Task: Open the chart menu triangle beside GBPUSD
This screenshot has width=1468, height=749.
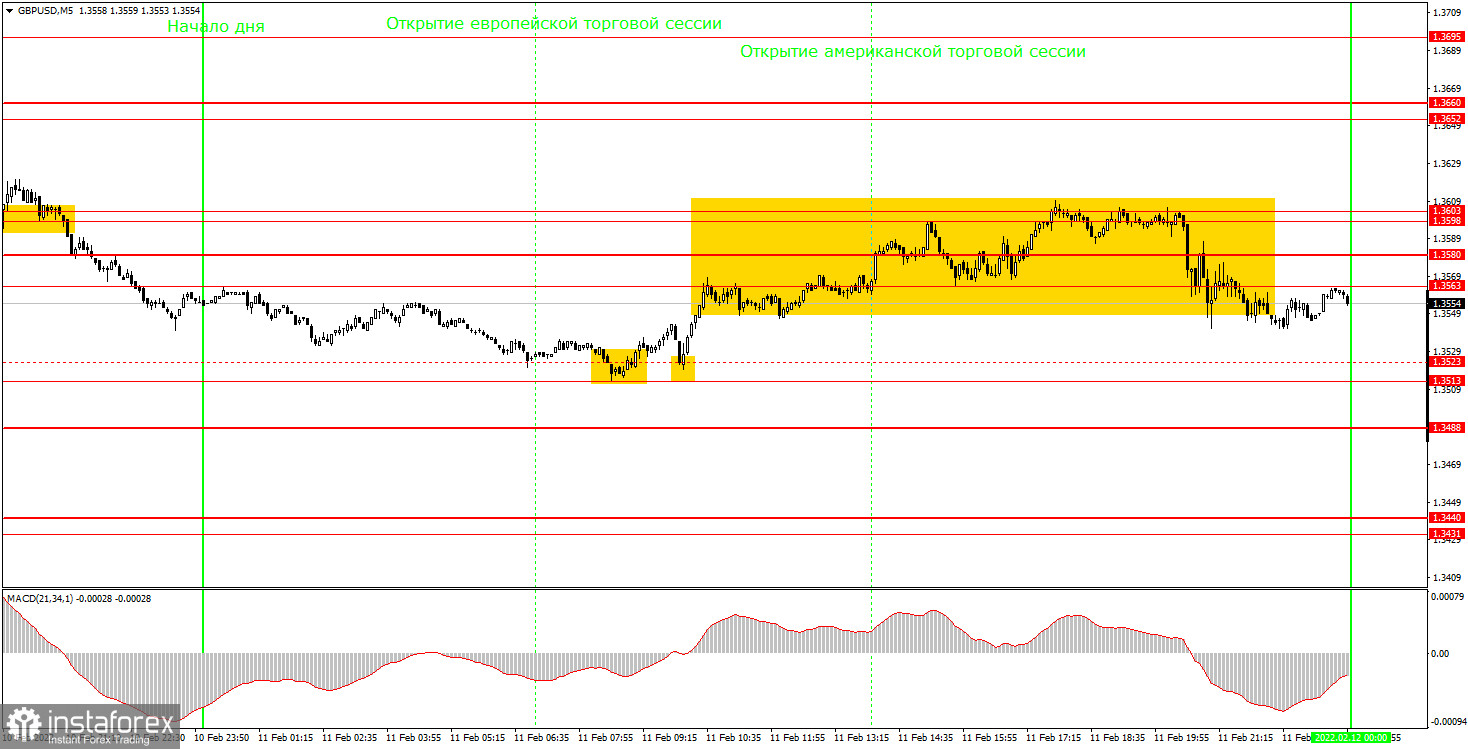Action: [9, 12]
